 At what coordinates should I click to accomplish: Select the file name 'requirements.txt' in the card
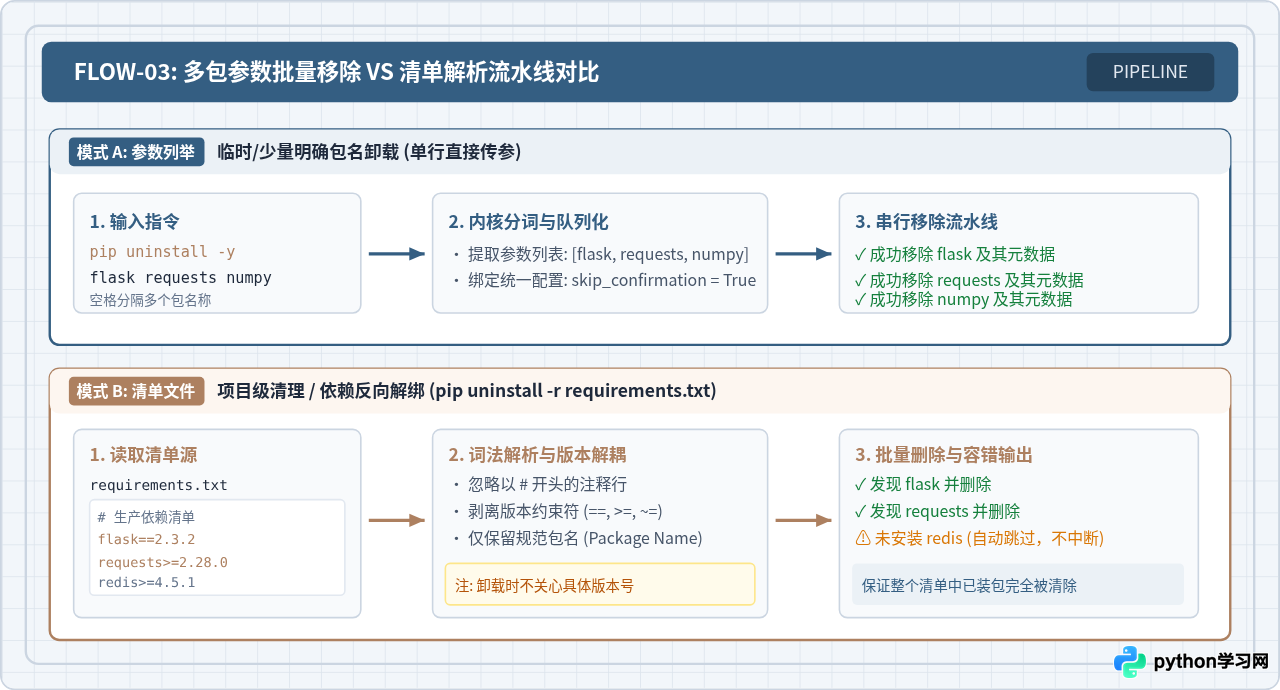159,485
